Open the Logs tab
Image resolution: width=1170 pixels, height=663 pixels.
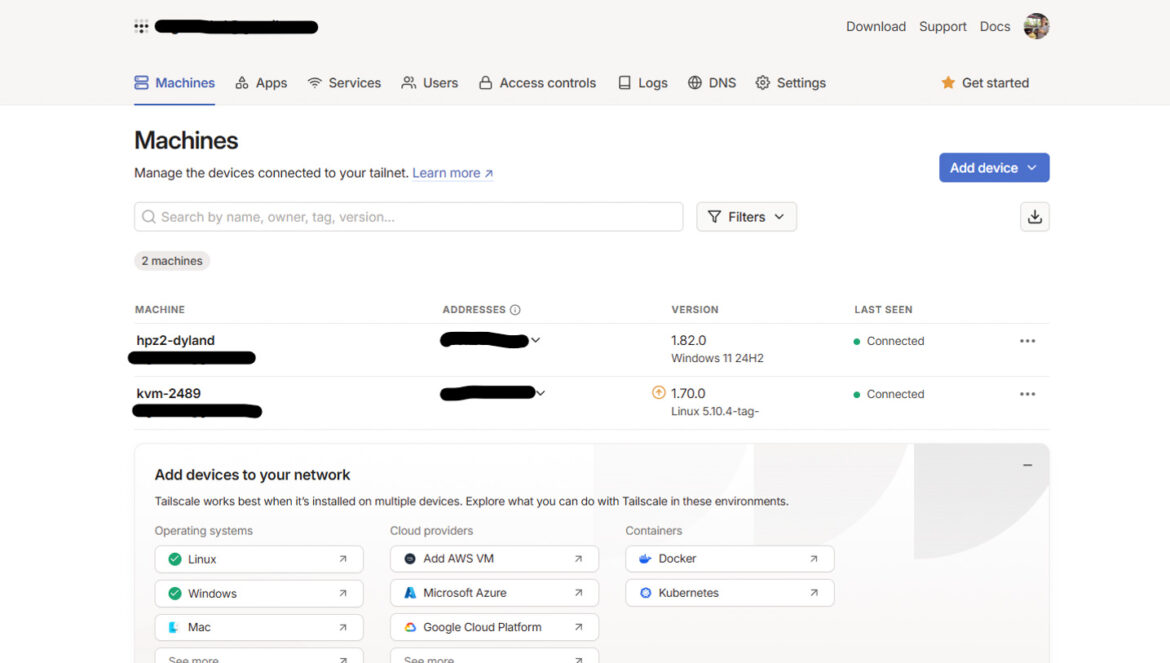coord(642,83)
